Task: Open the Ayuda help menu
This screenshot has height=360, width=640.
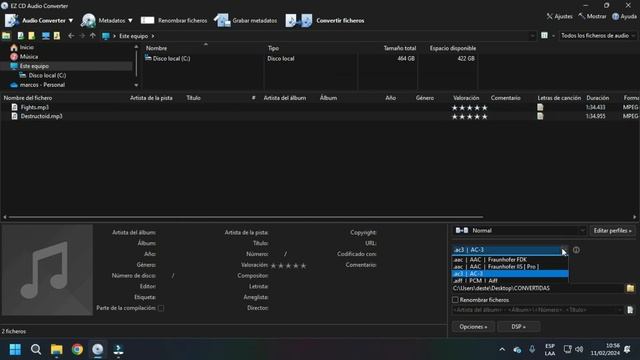Action: coord(624,16)
